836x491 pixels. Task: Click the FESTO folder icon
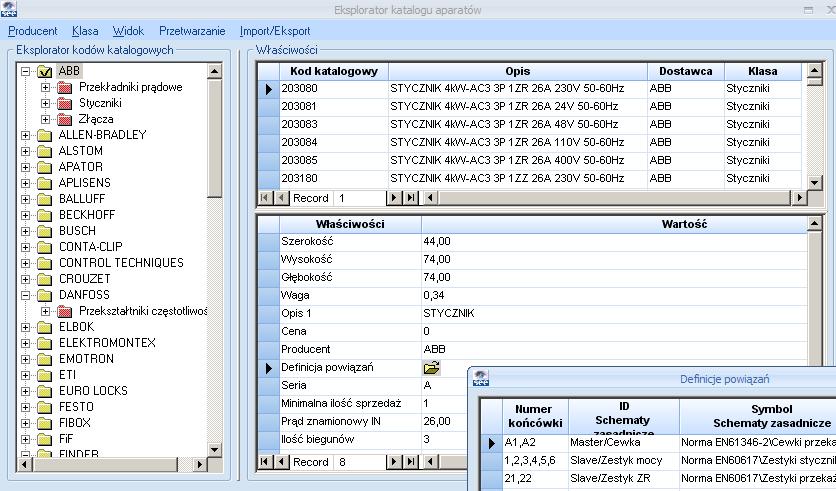pos(45,407)
